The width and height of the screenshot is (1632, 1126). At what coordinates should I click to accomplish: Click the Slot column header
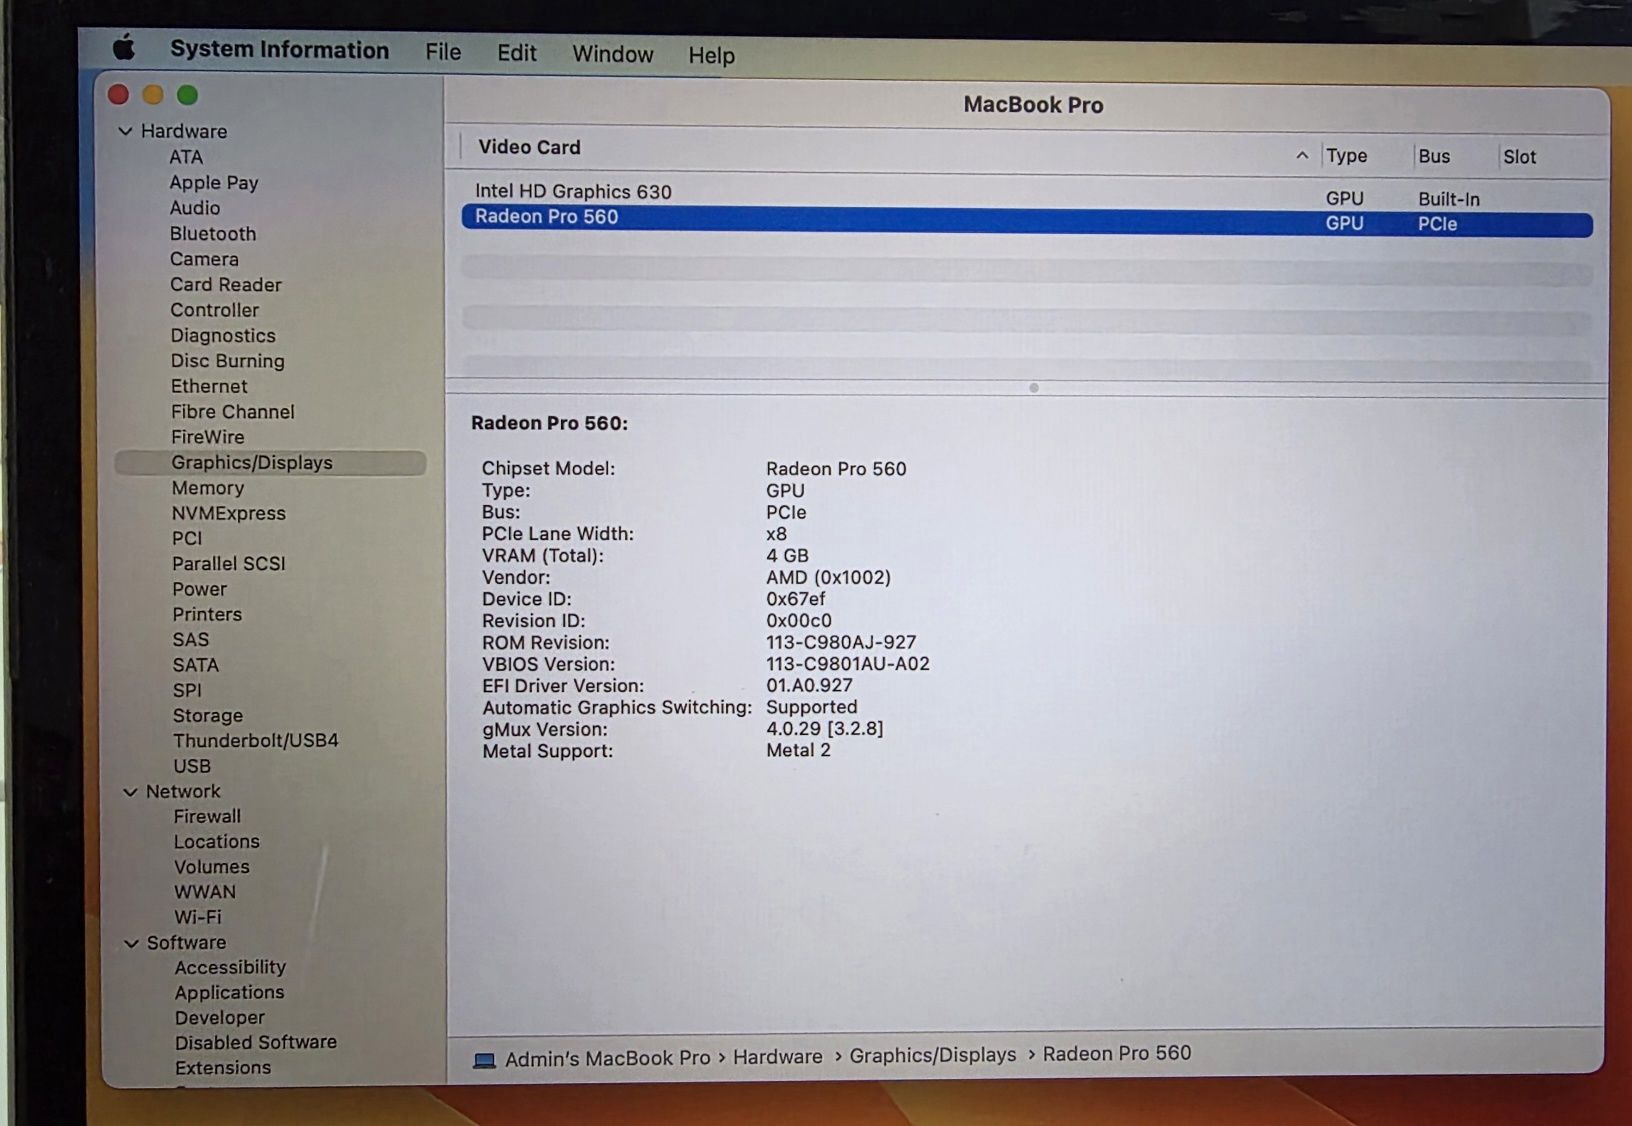(x=1519, y=157)
